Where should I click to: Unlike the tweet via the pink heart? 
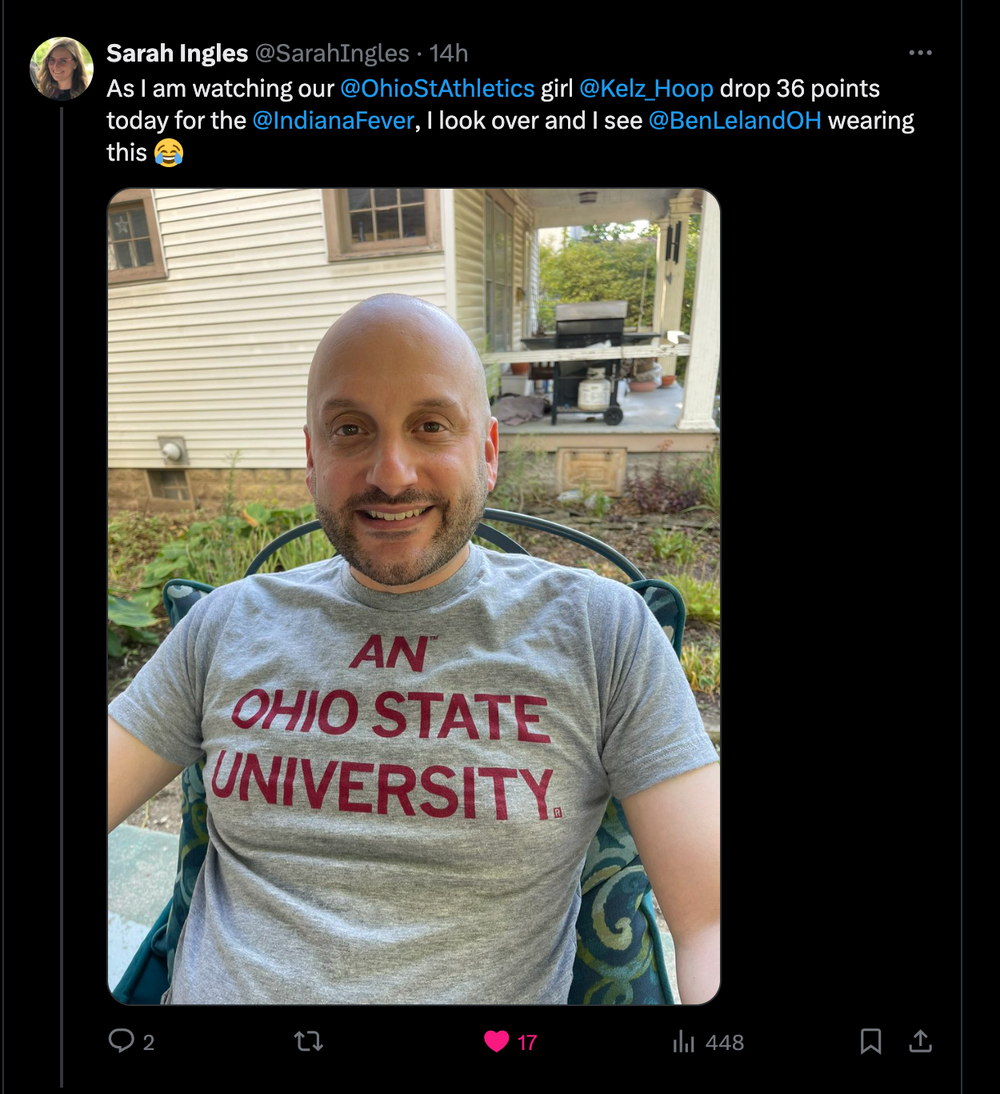pyautogui.click(x=496, y=1041)
